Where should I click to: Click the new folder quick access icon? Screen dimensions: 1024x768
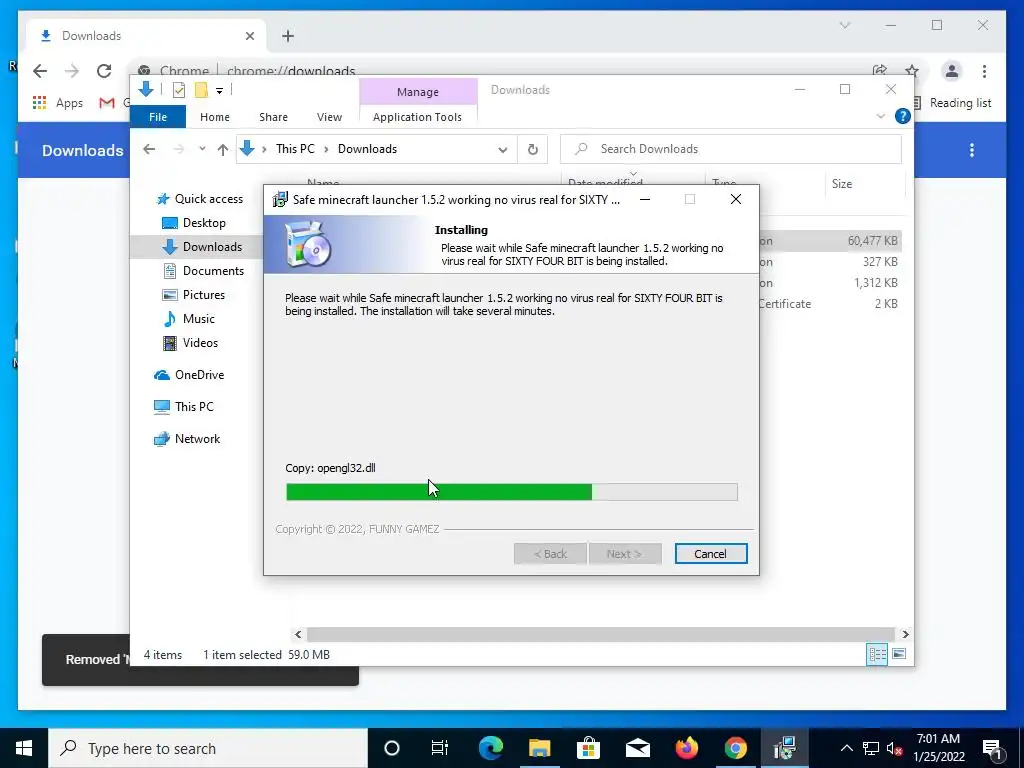click(x=201, y=90)
